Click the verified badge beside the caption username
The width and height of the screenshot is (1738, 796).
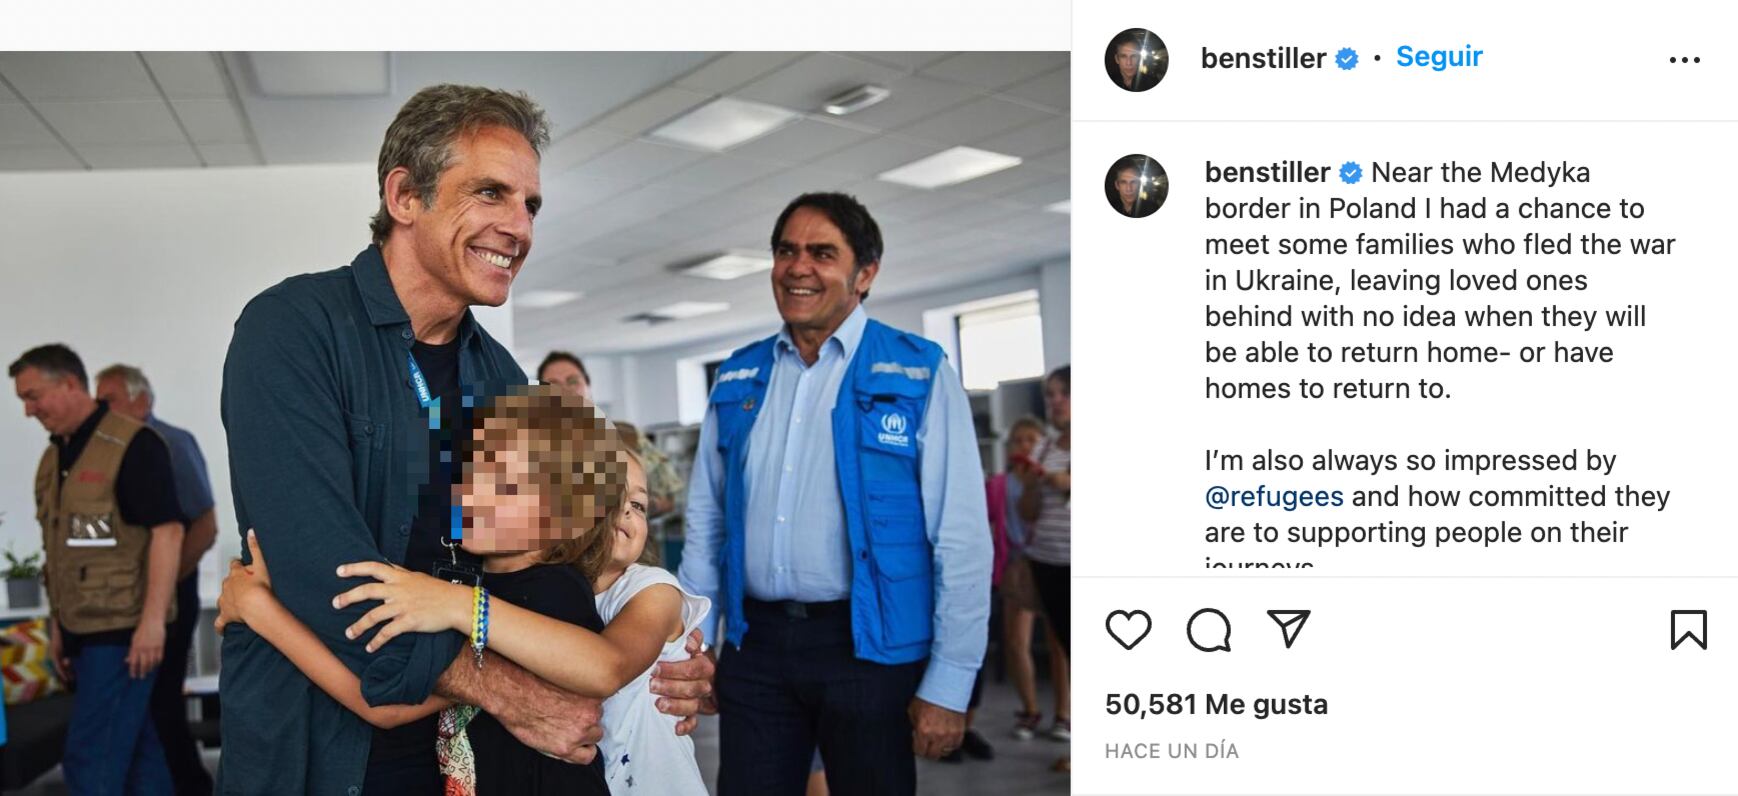(x=1350, y=173)
